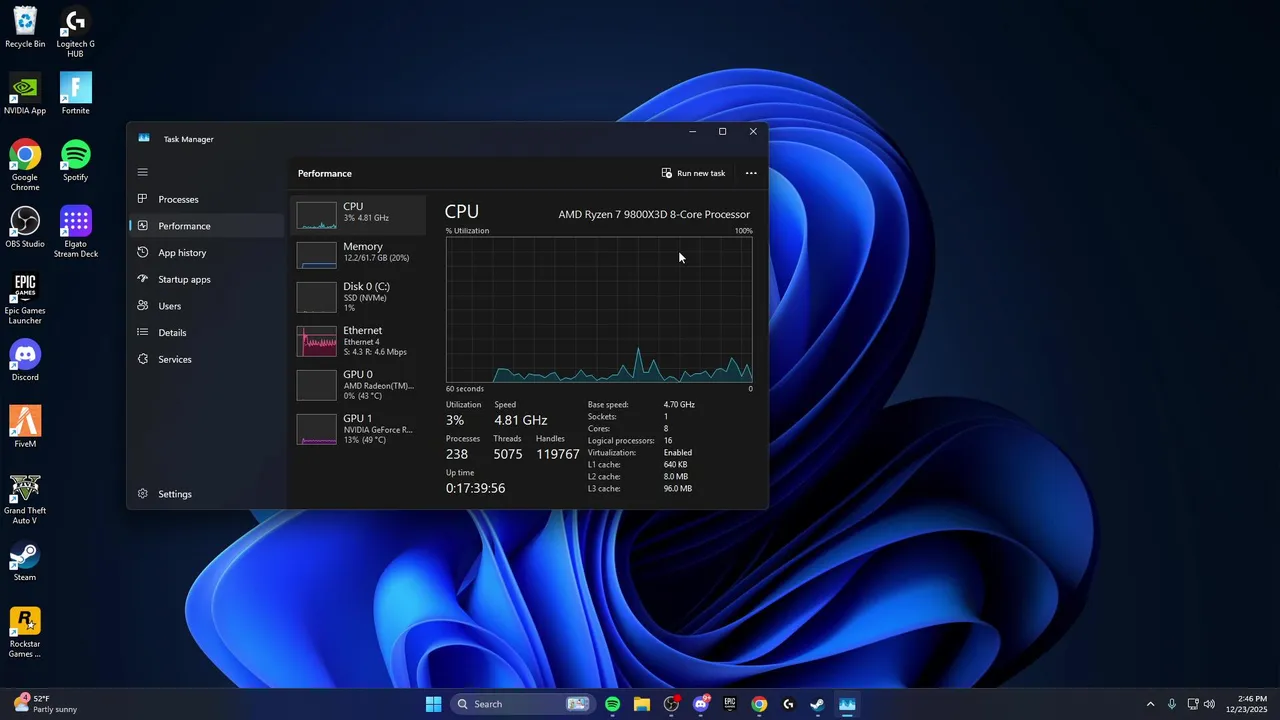Click Run new task button
Image resolution: width=1280 pixels, height=720 pixels.
tap(693, 173)
